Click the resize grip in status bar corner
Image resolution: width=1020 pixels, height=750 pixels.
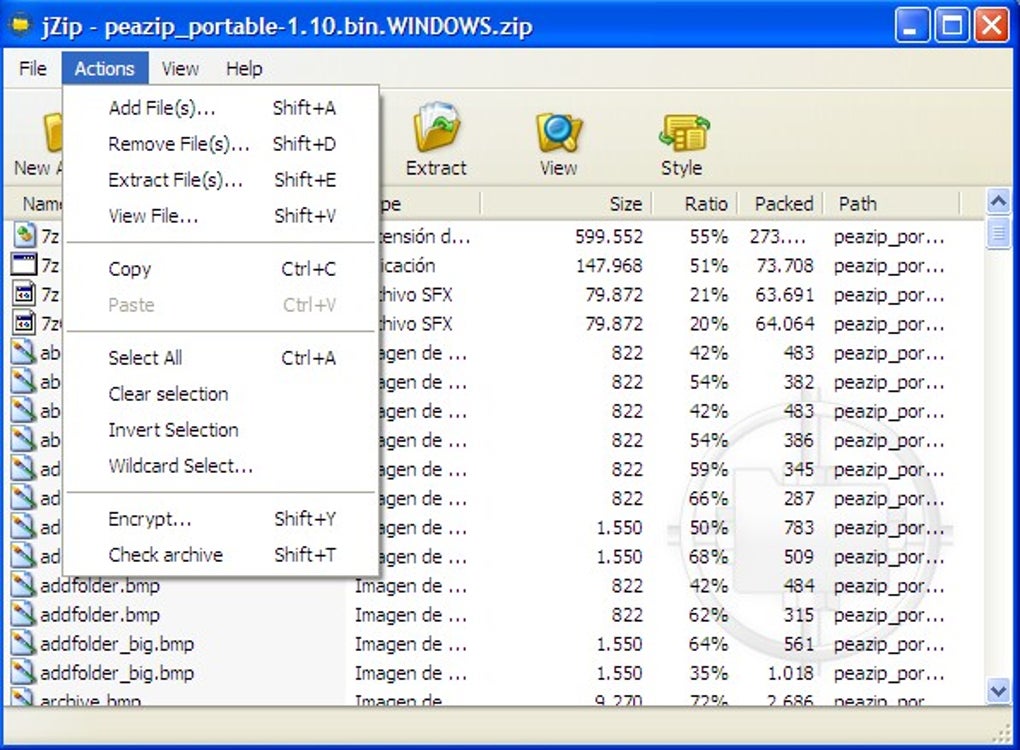(x=1004, y=734)
